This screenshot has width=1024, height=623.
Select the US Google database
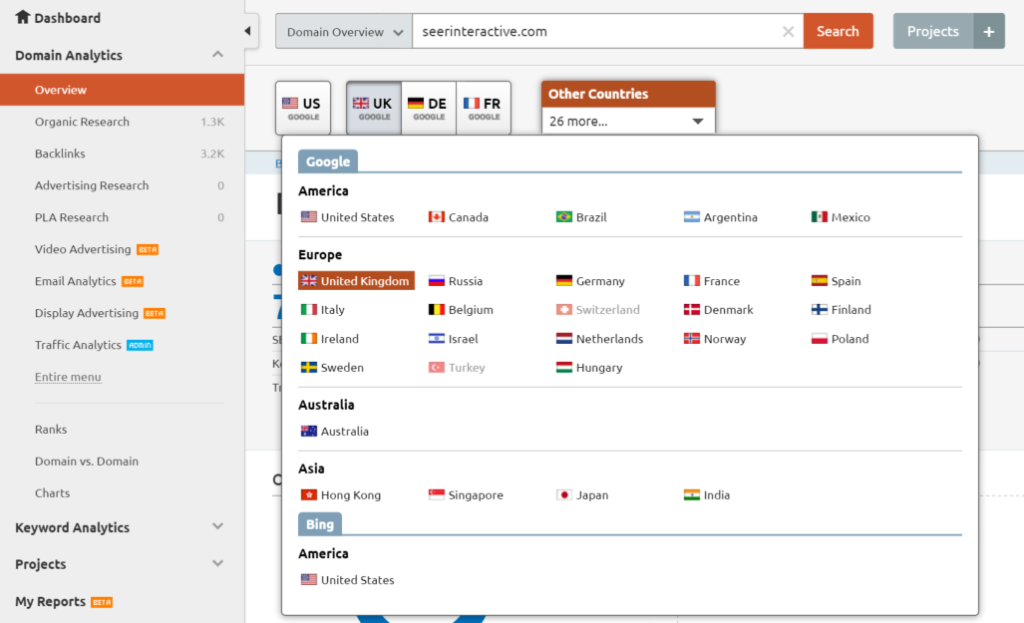point(302,105)
